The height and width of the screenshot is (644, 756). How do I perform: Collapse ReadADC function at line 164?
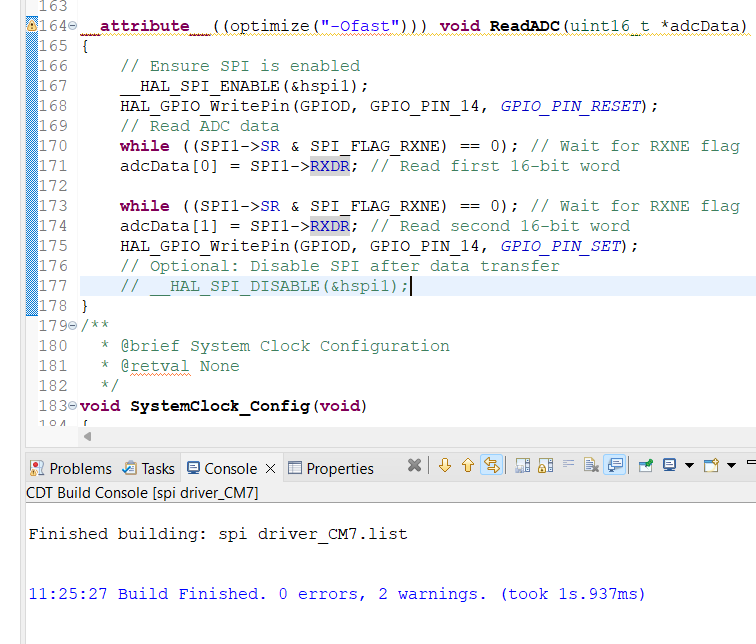[x=72, y=26]
